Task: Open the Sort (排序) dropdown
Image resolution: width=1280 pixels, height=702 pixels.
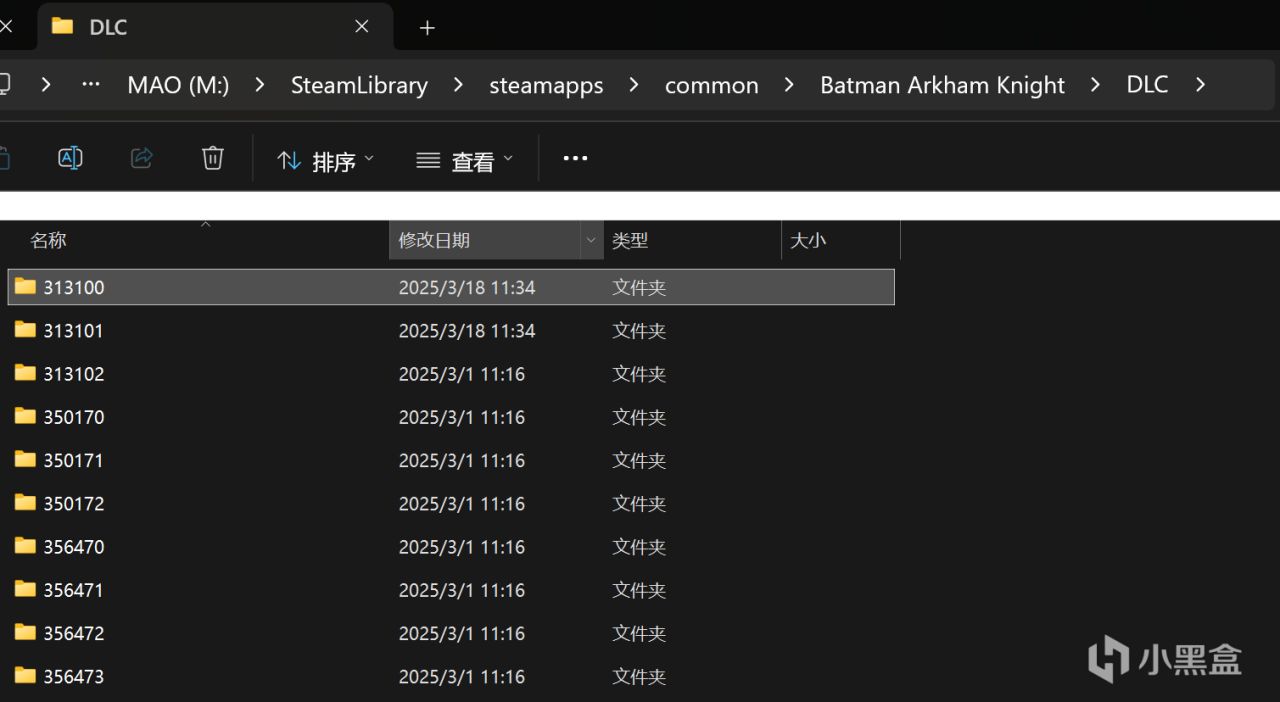Action: tap(325, 160)
